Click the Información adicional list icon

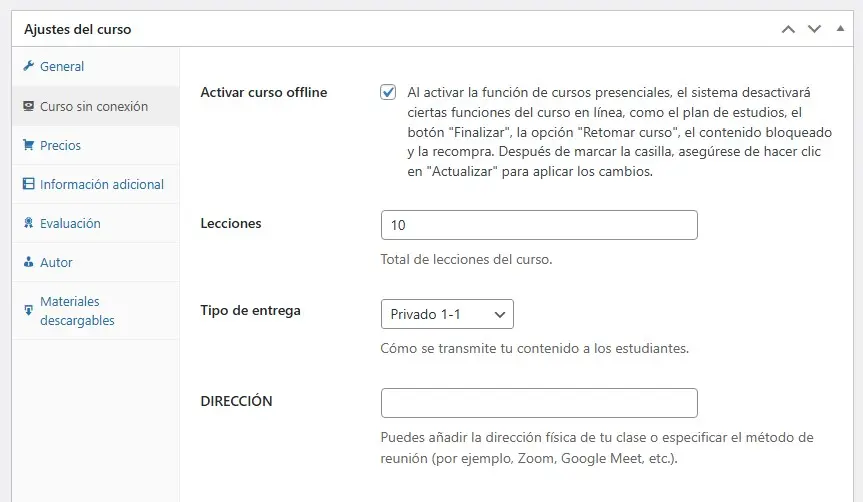point(29,184)
